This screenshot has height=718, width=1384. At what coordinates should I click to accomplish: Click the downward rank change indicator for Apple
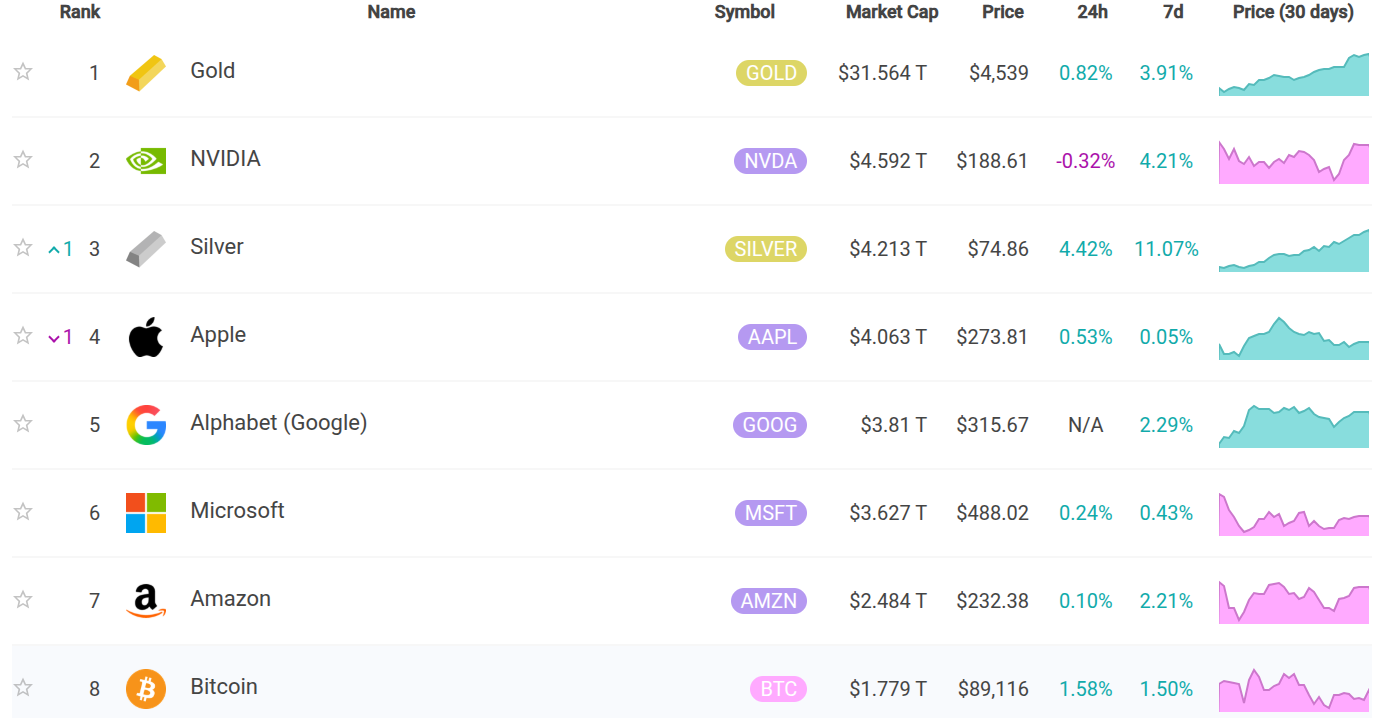coord(61,337)
